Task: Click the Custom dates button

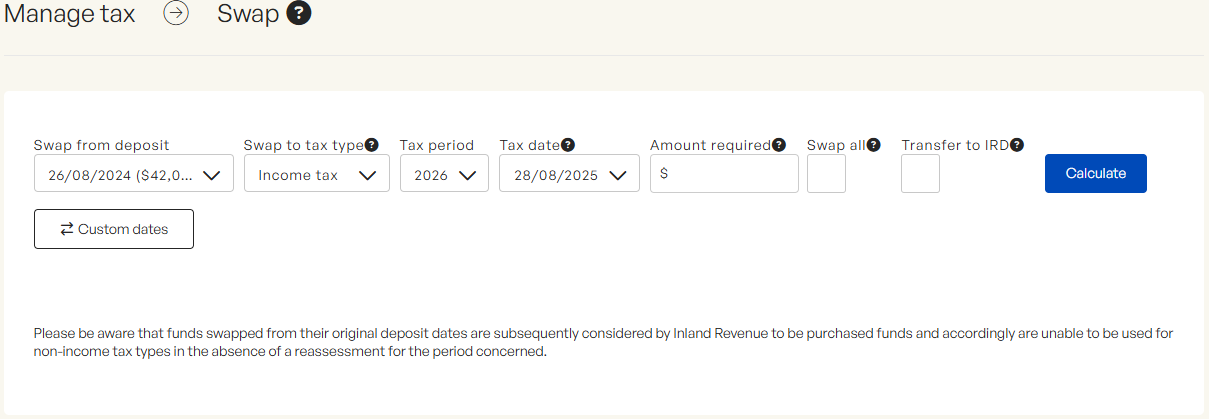Action: click(114, 229)
